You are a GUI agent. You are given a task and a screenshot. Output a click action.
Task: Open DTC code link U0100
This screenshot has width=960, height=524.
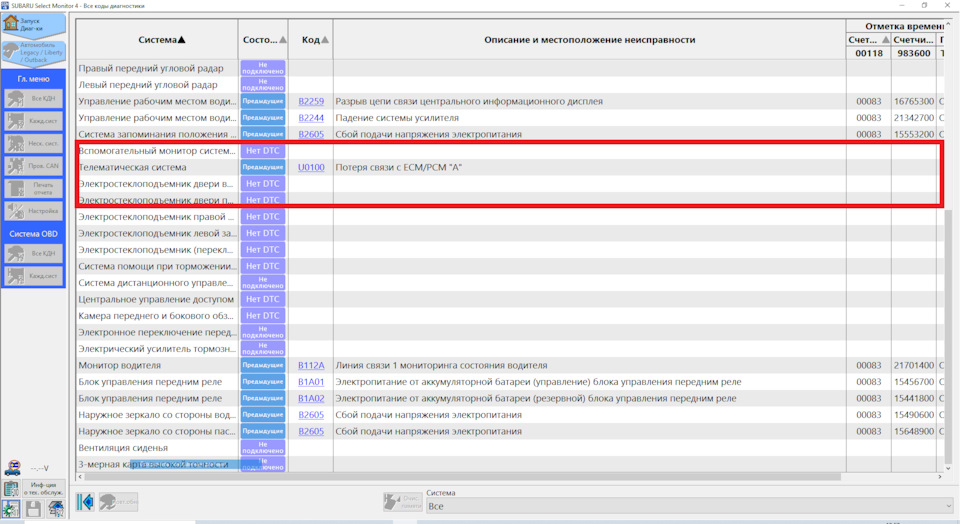point(311,167)
